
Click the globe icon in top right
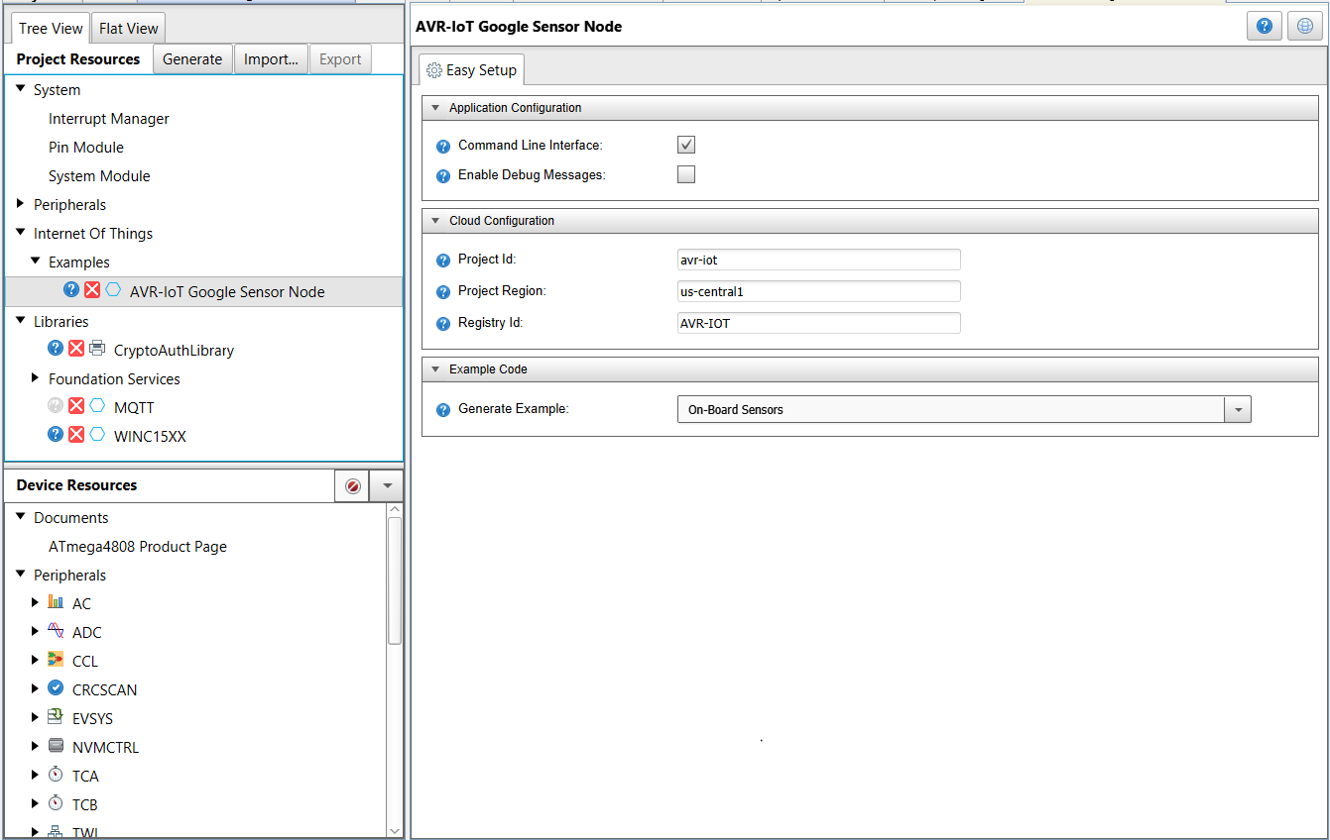coord(1304,27)
